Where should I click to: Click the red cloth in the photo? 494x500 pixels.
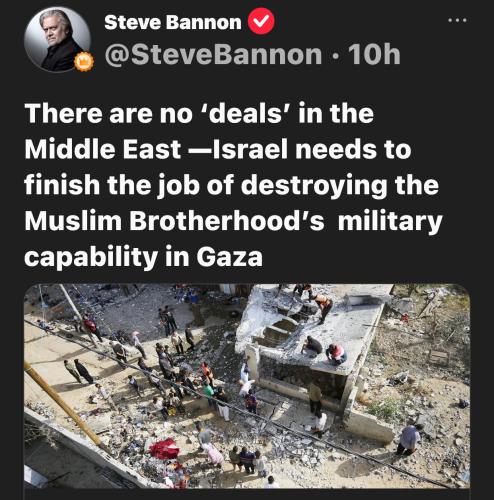pyautogui.click(x=164, y=449)
